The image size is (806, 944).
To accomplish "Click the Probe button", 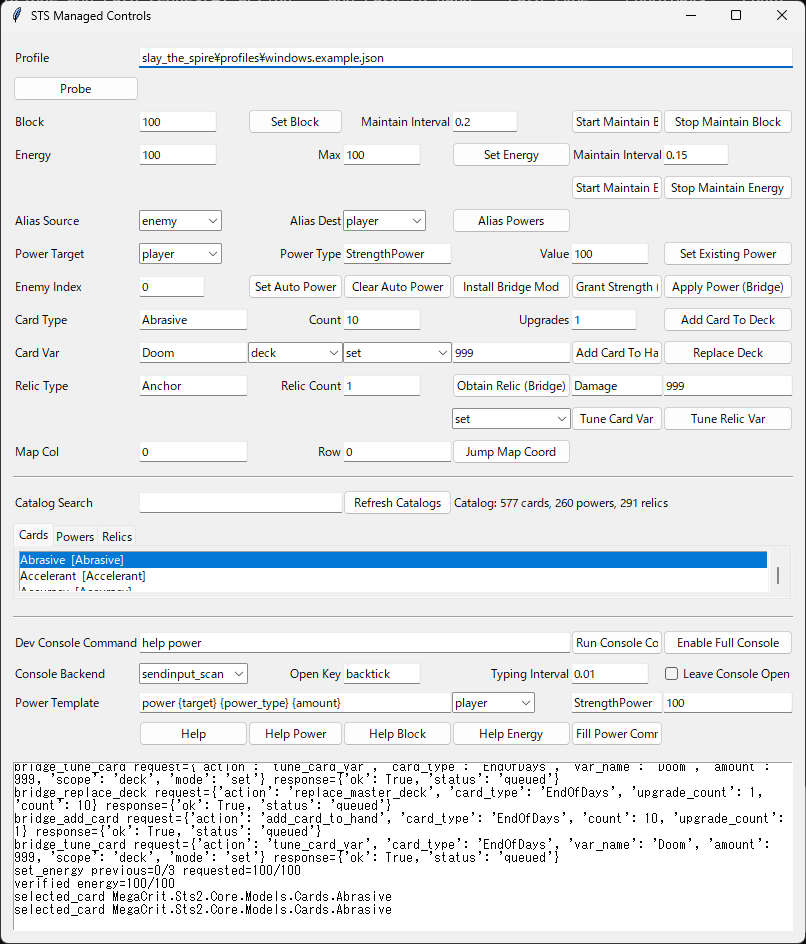I will 76,88.
